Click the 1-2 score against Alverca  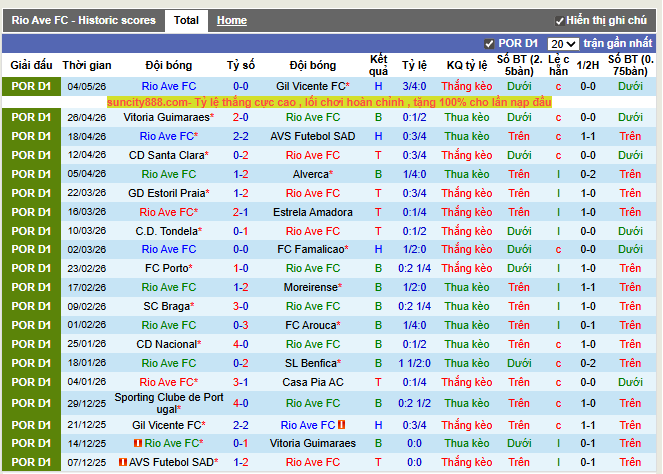pyautogui.click(x=241, y=174)
